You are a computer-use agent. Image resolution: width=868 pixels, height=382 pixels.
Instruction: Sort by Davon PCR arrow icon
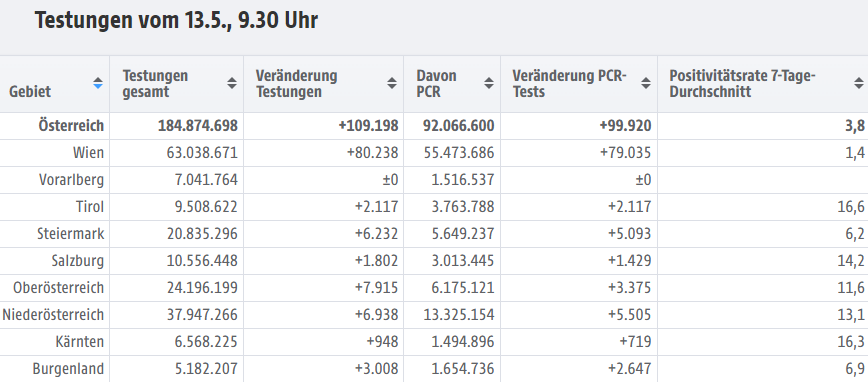(489, 83)
